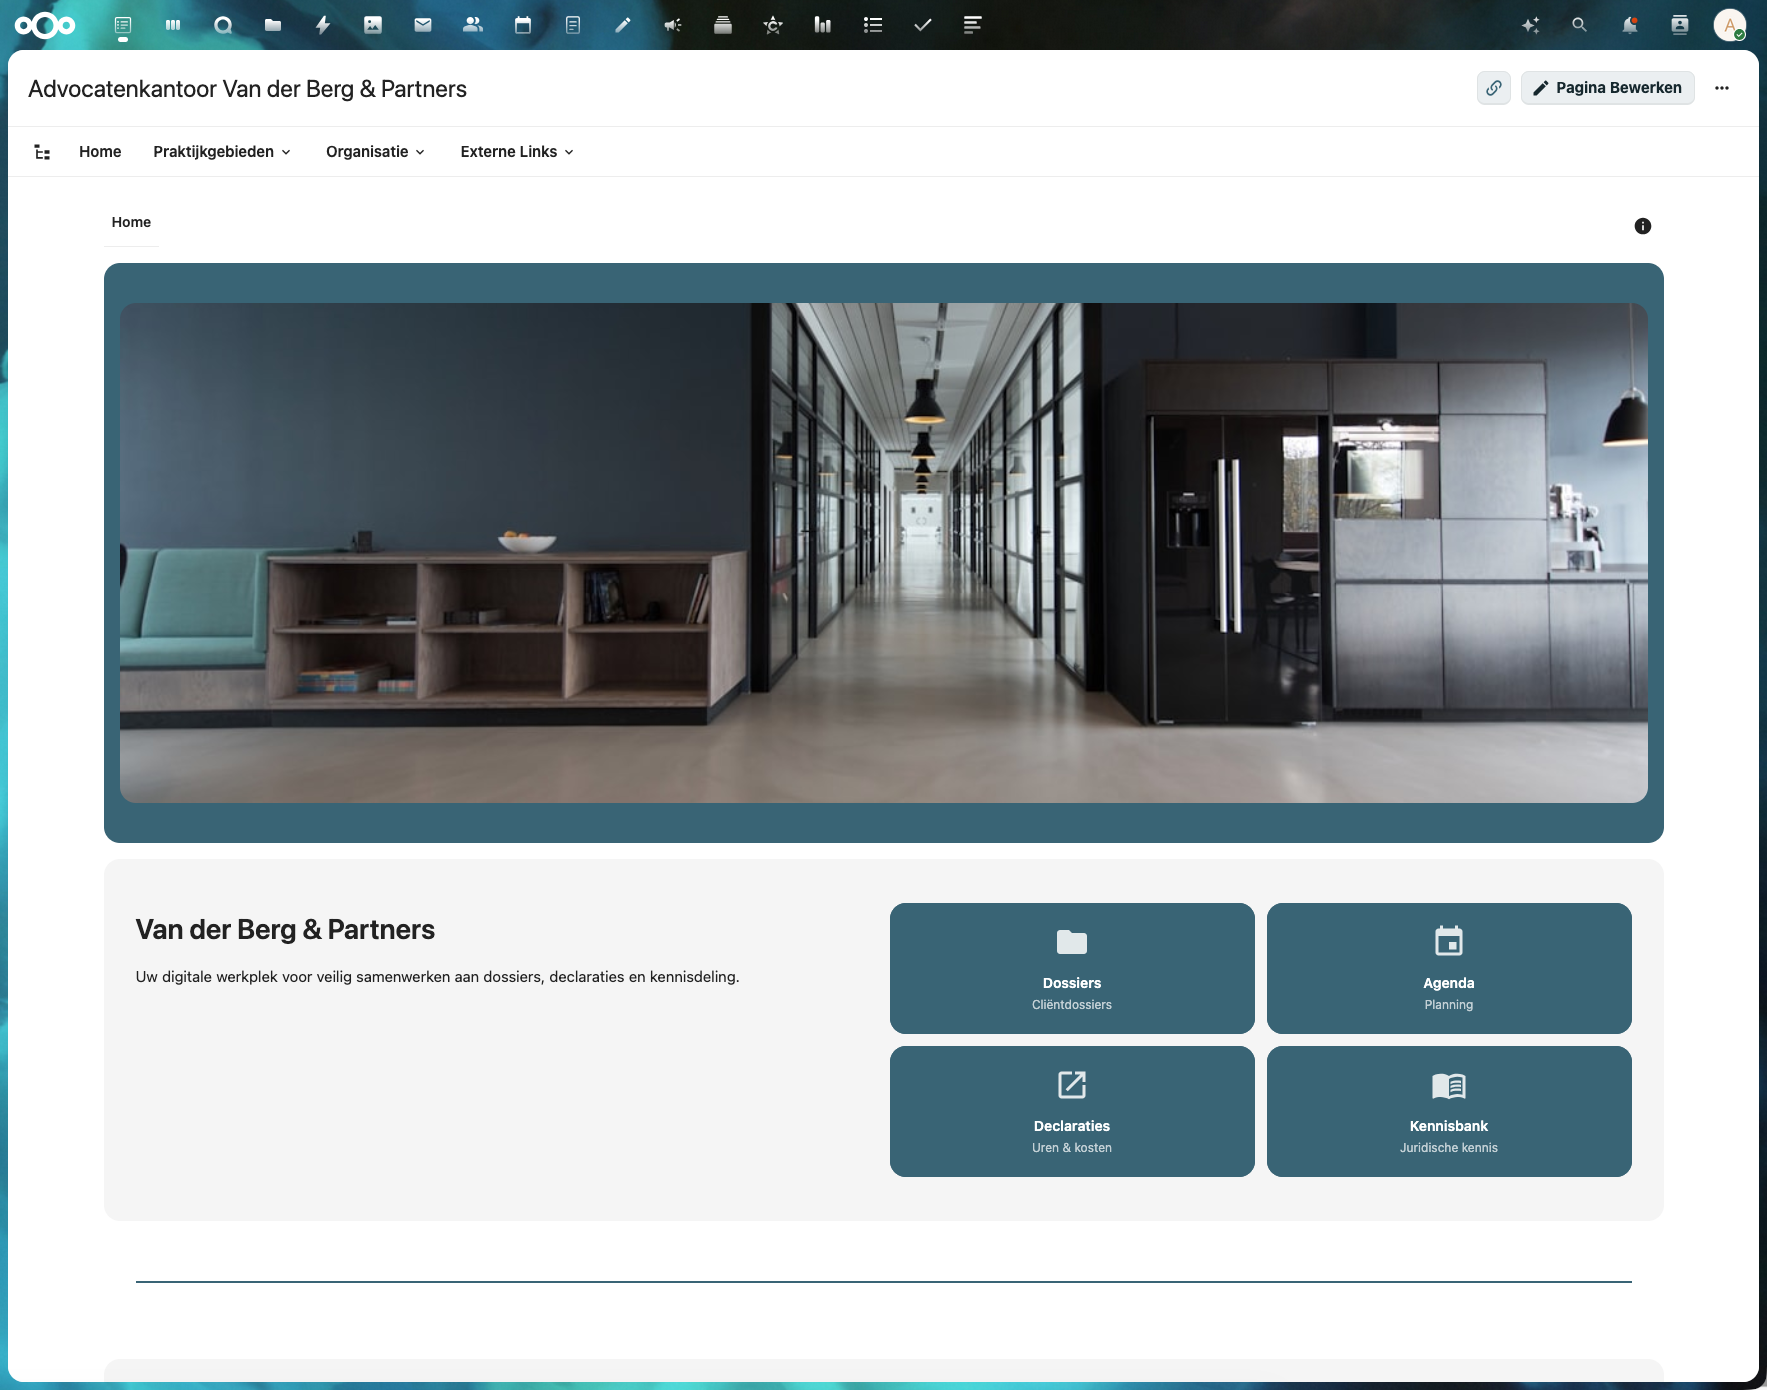
Task: Open the Talk chat app
Action: (223, 25)
